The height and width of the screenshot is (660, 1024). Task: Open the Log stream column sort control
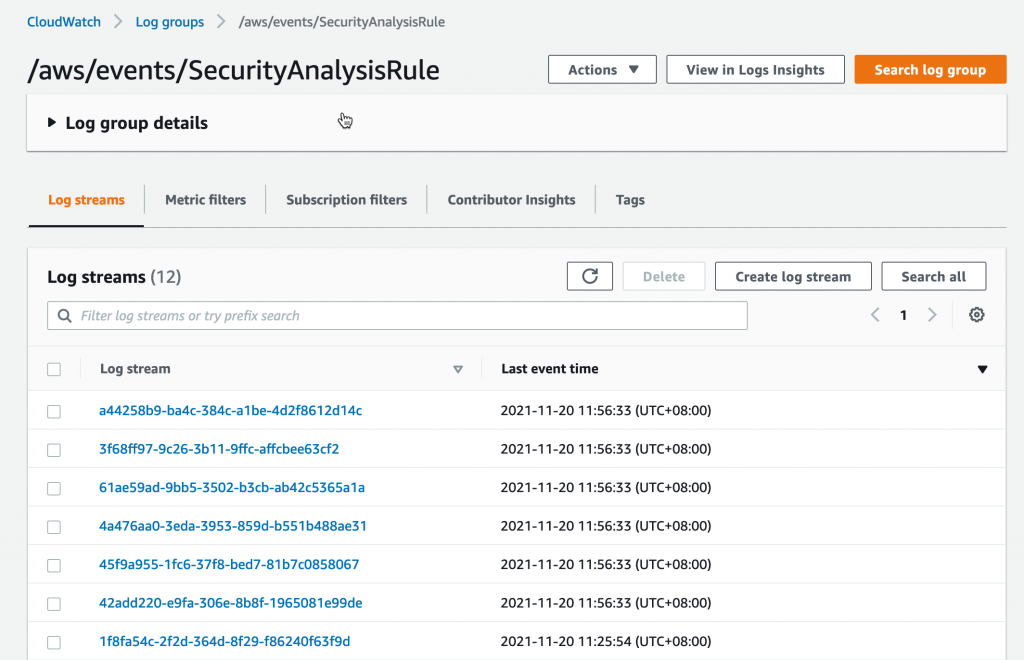click(x=458, y=369)
